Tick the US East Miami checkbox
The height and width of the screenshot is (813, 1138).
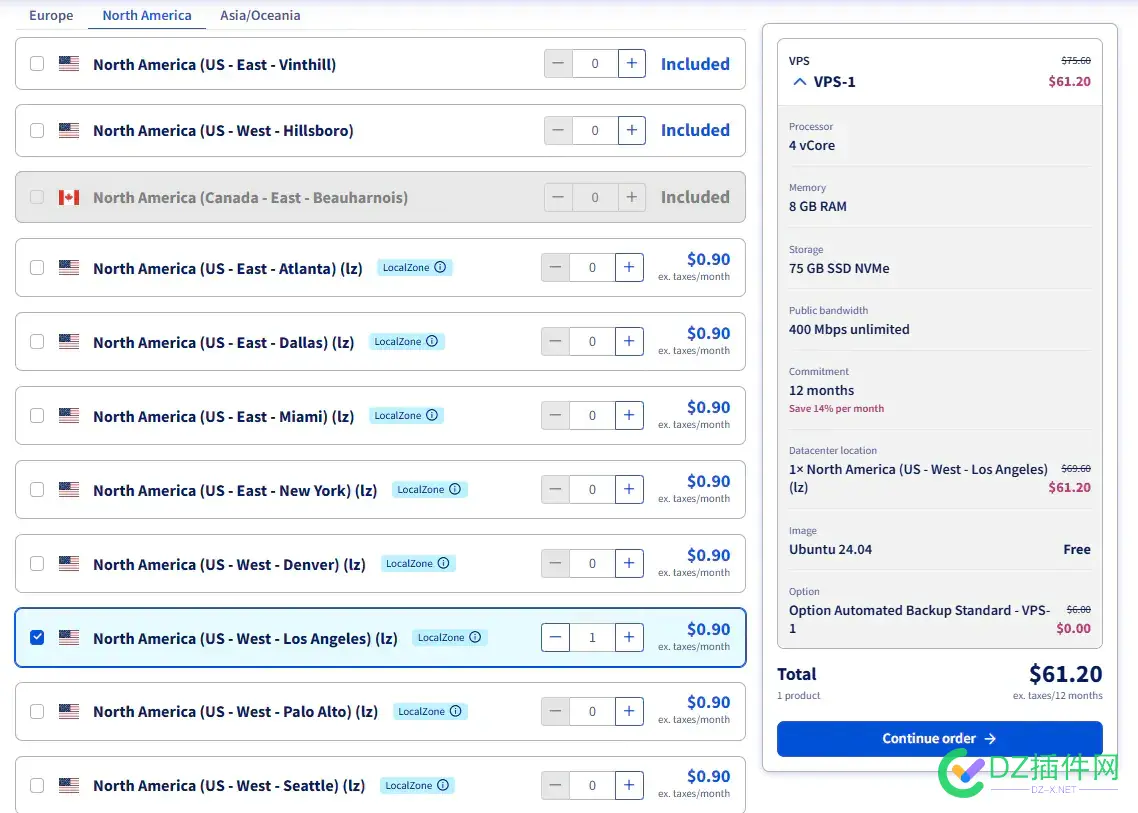pyautogui.click(x=37, y=415)
